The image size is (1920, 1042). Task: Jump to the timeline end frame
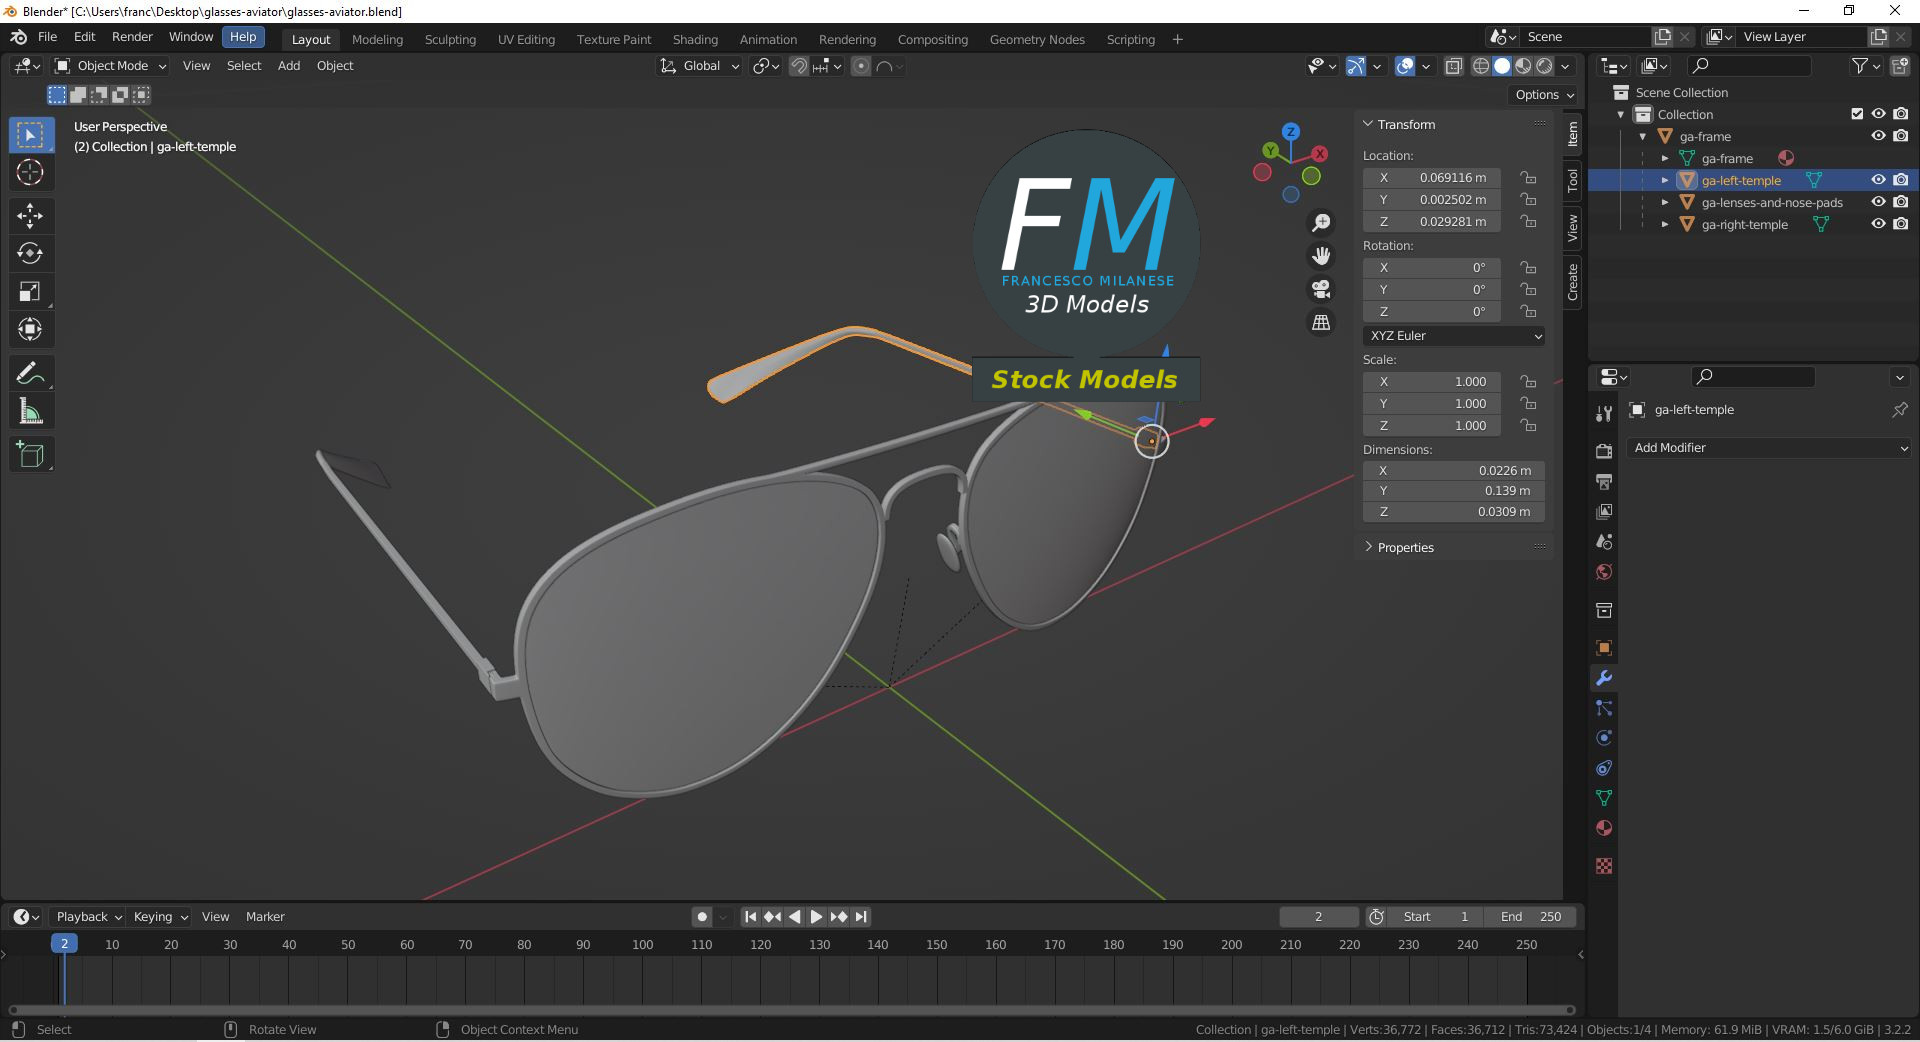[x=861, y=917]
